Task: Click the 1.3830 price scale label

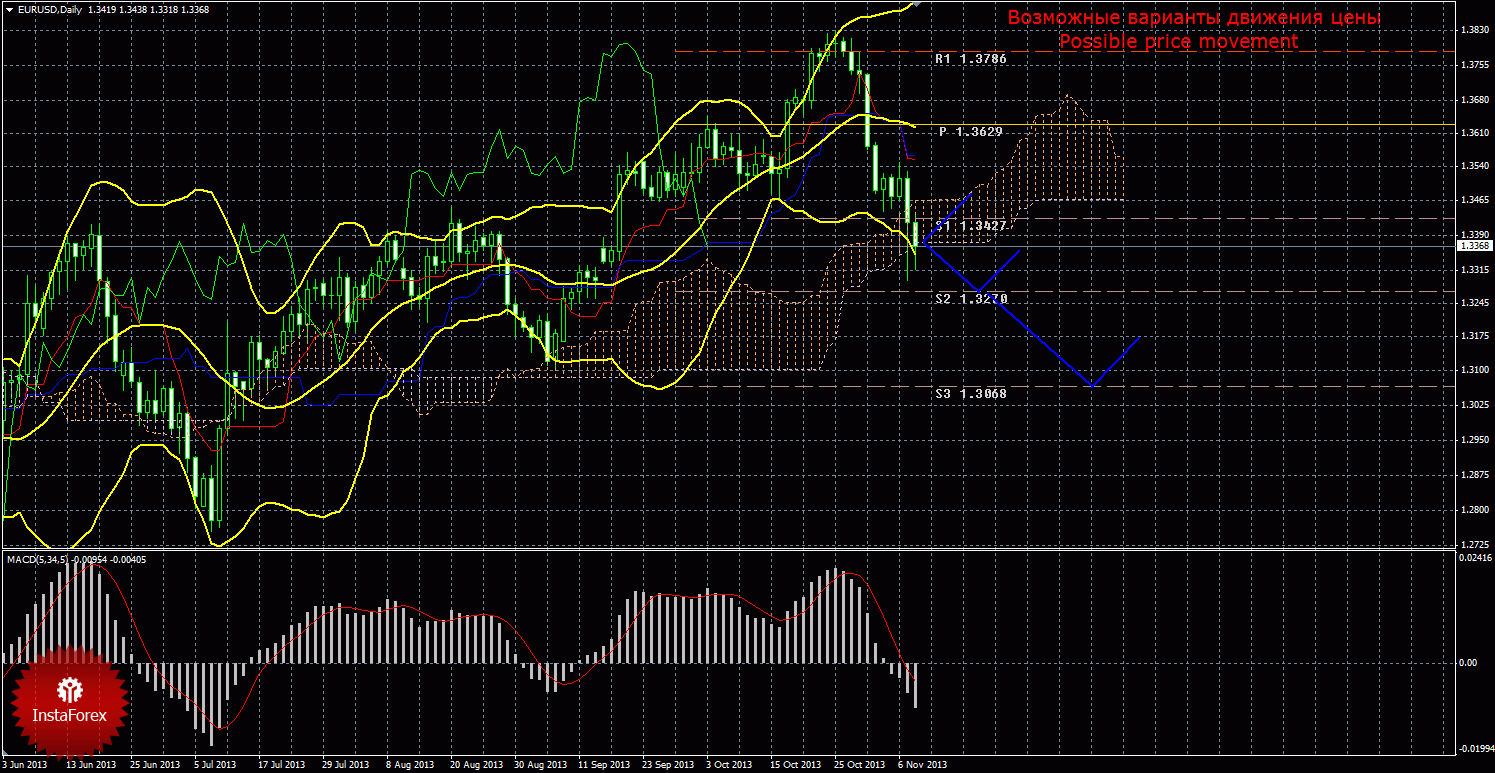Action: (x=1475, y=31)
